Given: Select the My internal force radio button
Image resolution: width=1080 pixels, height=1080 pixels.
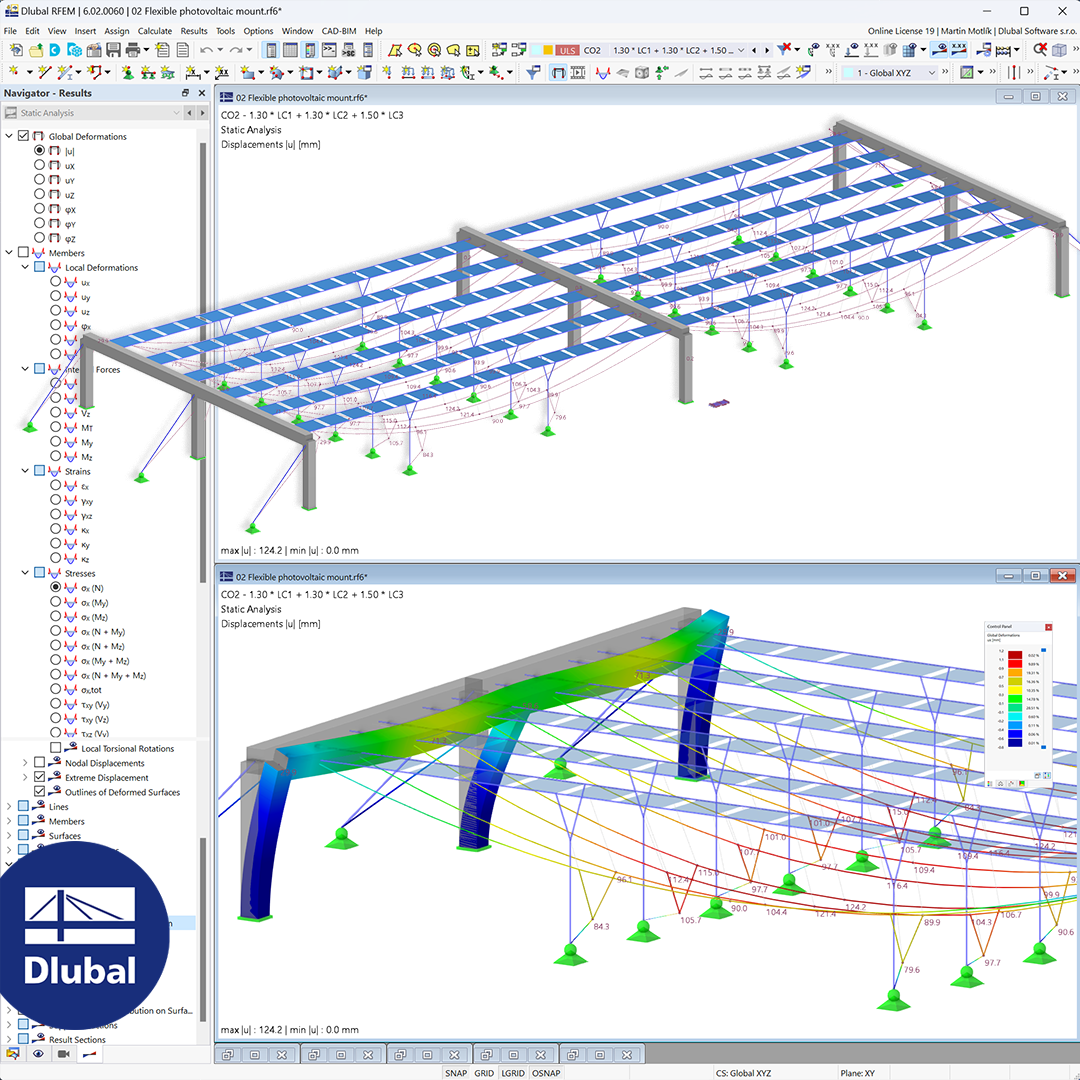Looking at the screenshot, I should click(x=56, y=442).
